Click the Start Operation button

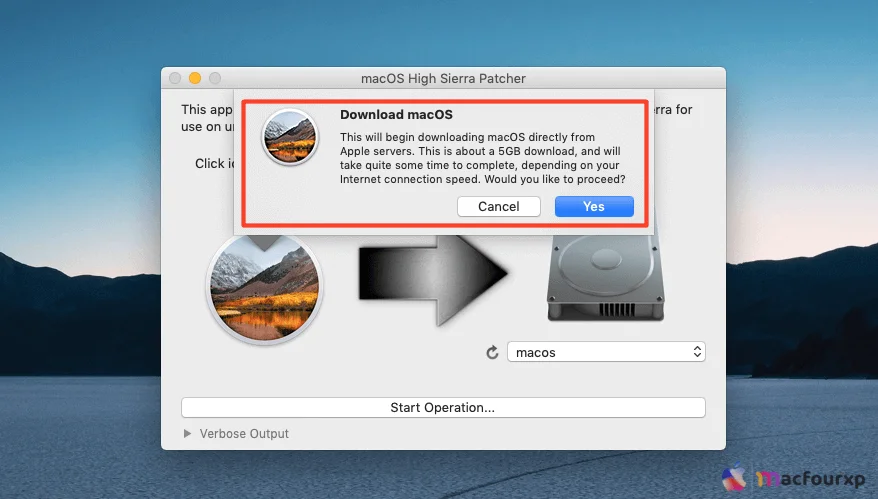[x=443, y=407]
